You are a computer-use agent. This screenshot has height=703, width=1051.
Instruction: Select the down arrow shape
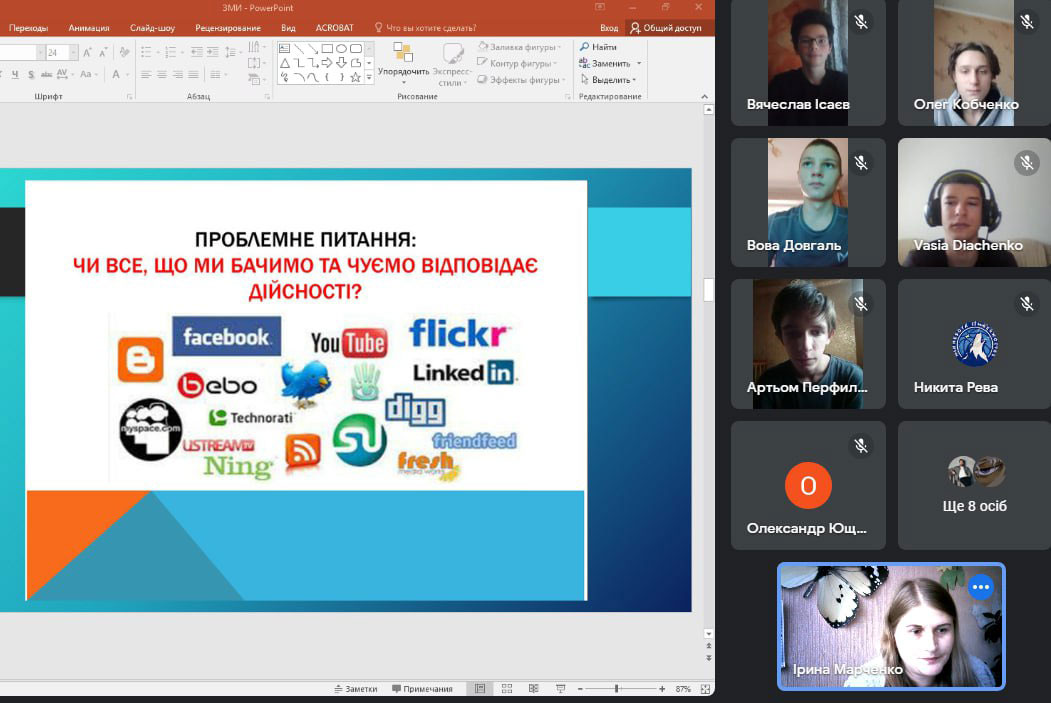tap(341, 63)
